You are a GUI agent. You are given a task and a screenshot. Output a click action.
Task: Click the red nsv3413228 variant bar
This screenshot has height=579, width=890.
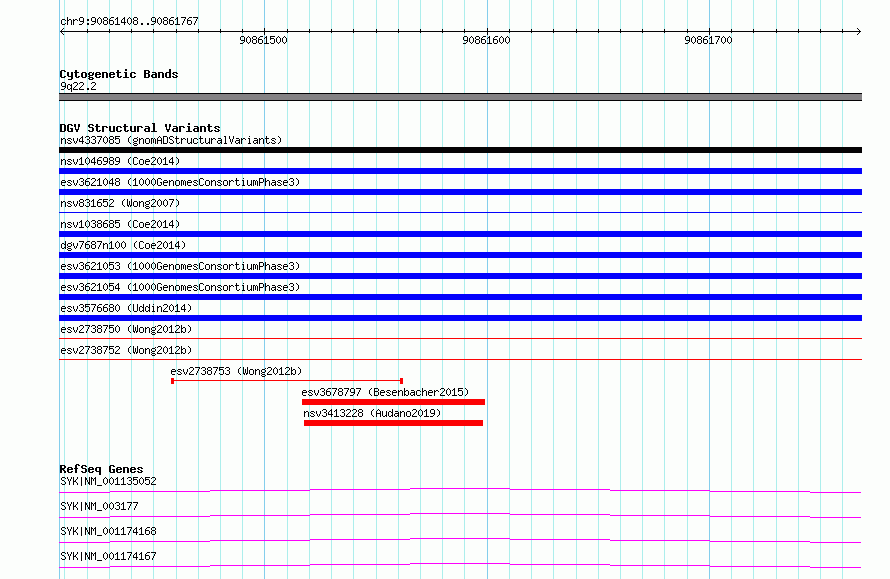coord(393,423)
